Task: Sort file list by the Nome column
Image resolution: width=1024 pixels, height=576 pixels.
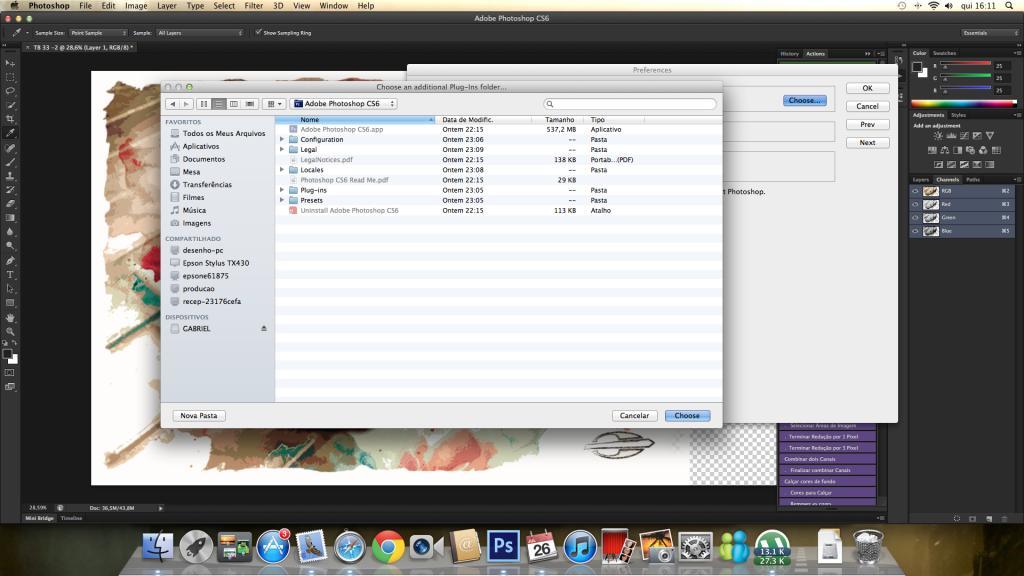Action: coord(355,120)
